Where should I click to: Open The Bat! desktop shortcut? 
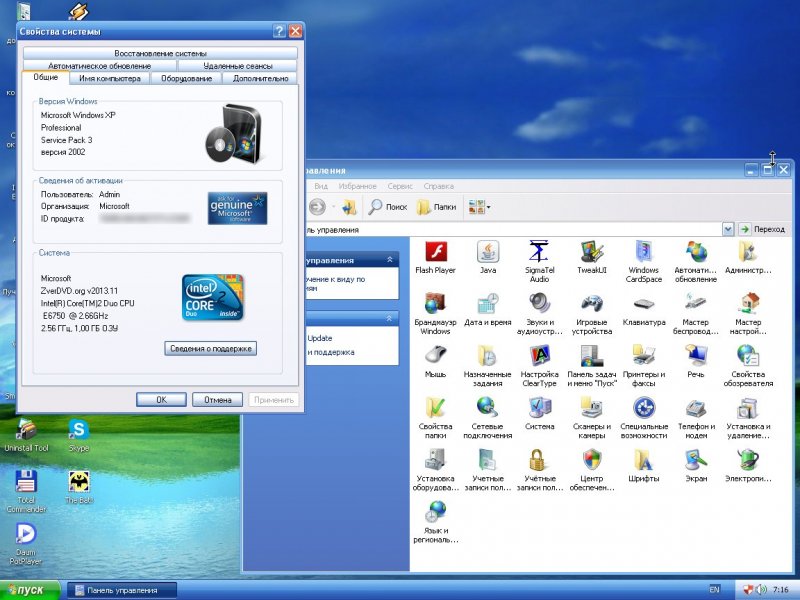(x=79, y=487)
